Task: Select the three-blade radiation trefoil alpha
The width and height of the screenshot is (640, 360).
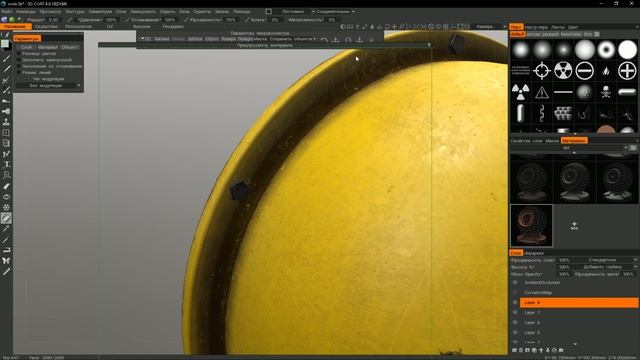Action: 521,92
